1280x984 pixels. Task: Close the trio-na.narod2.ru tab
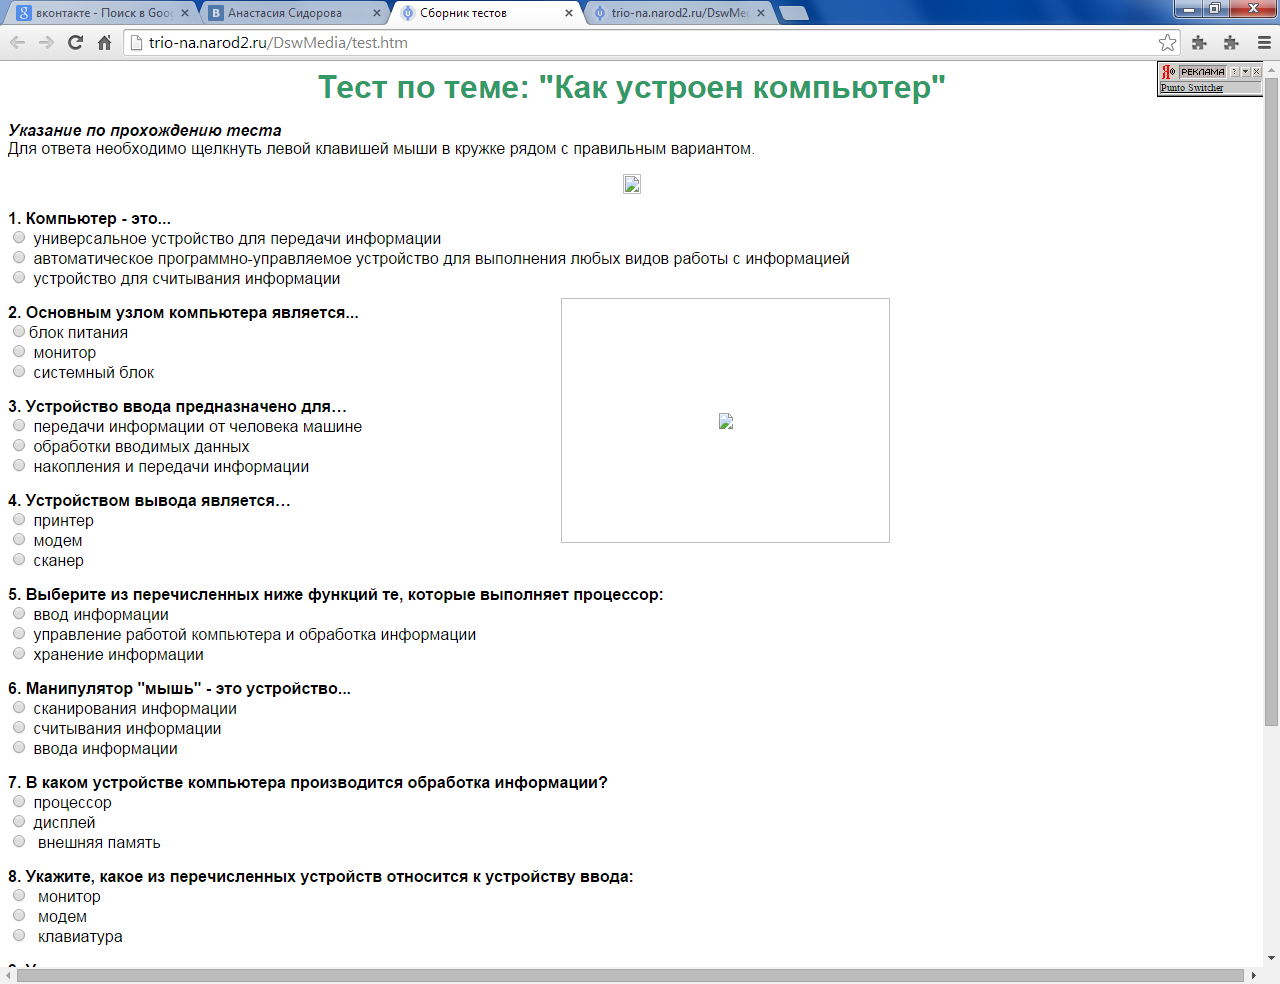pos(761,13)
